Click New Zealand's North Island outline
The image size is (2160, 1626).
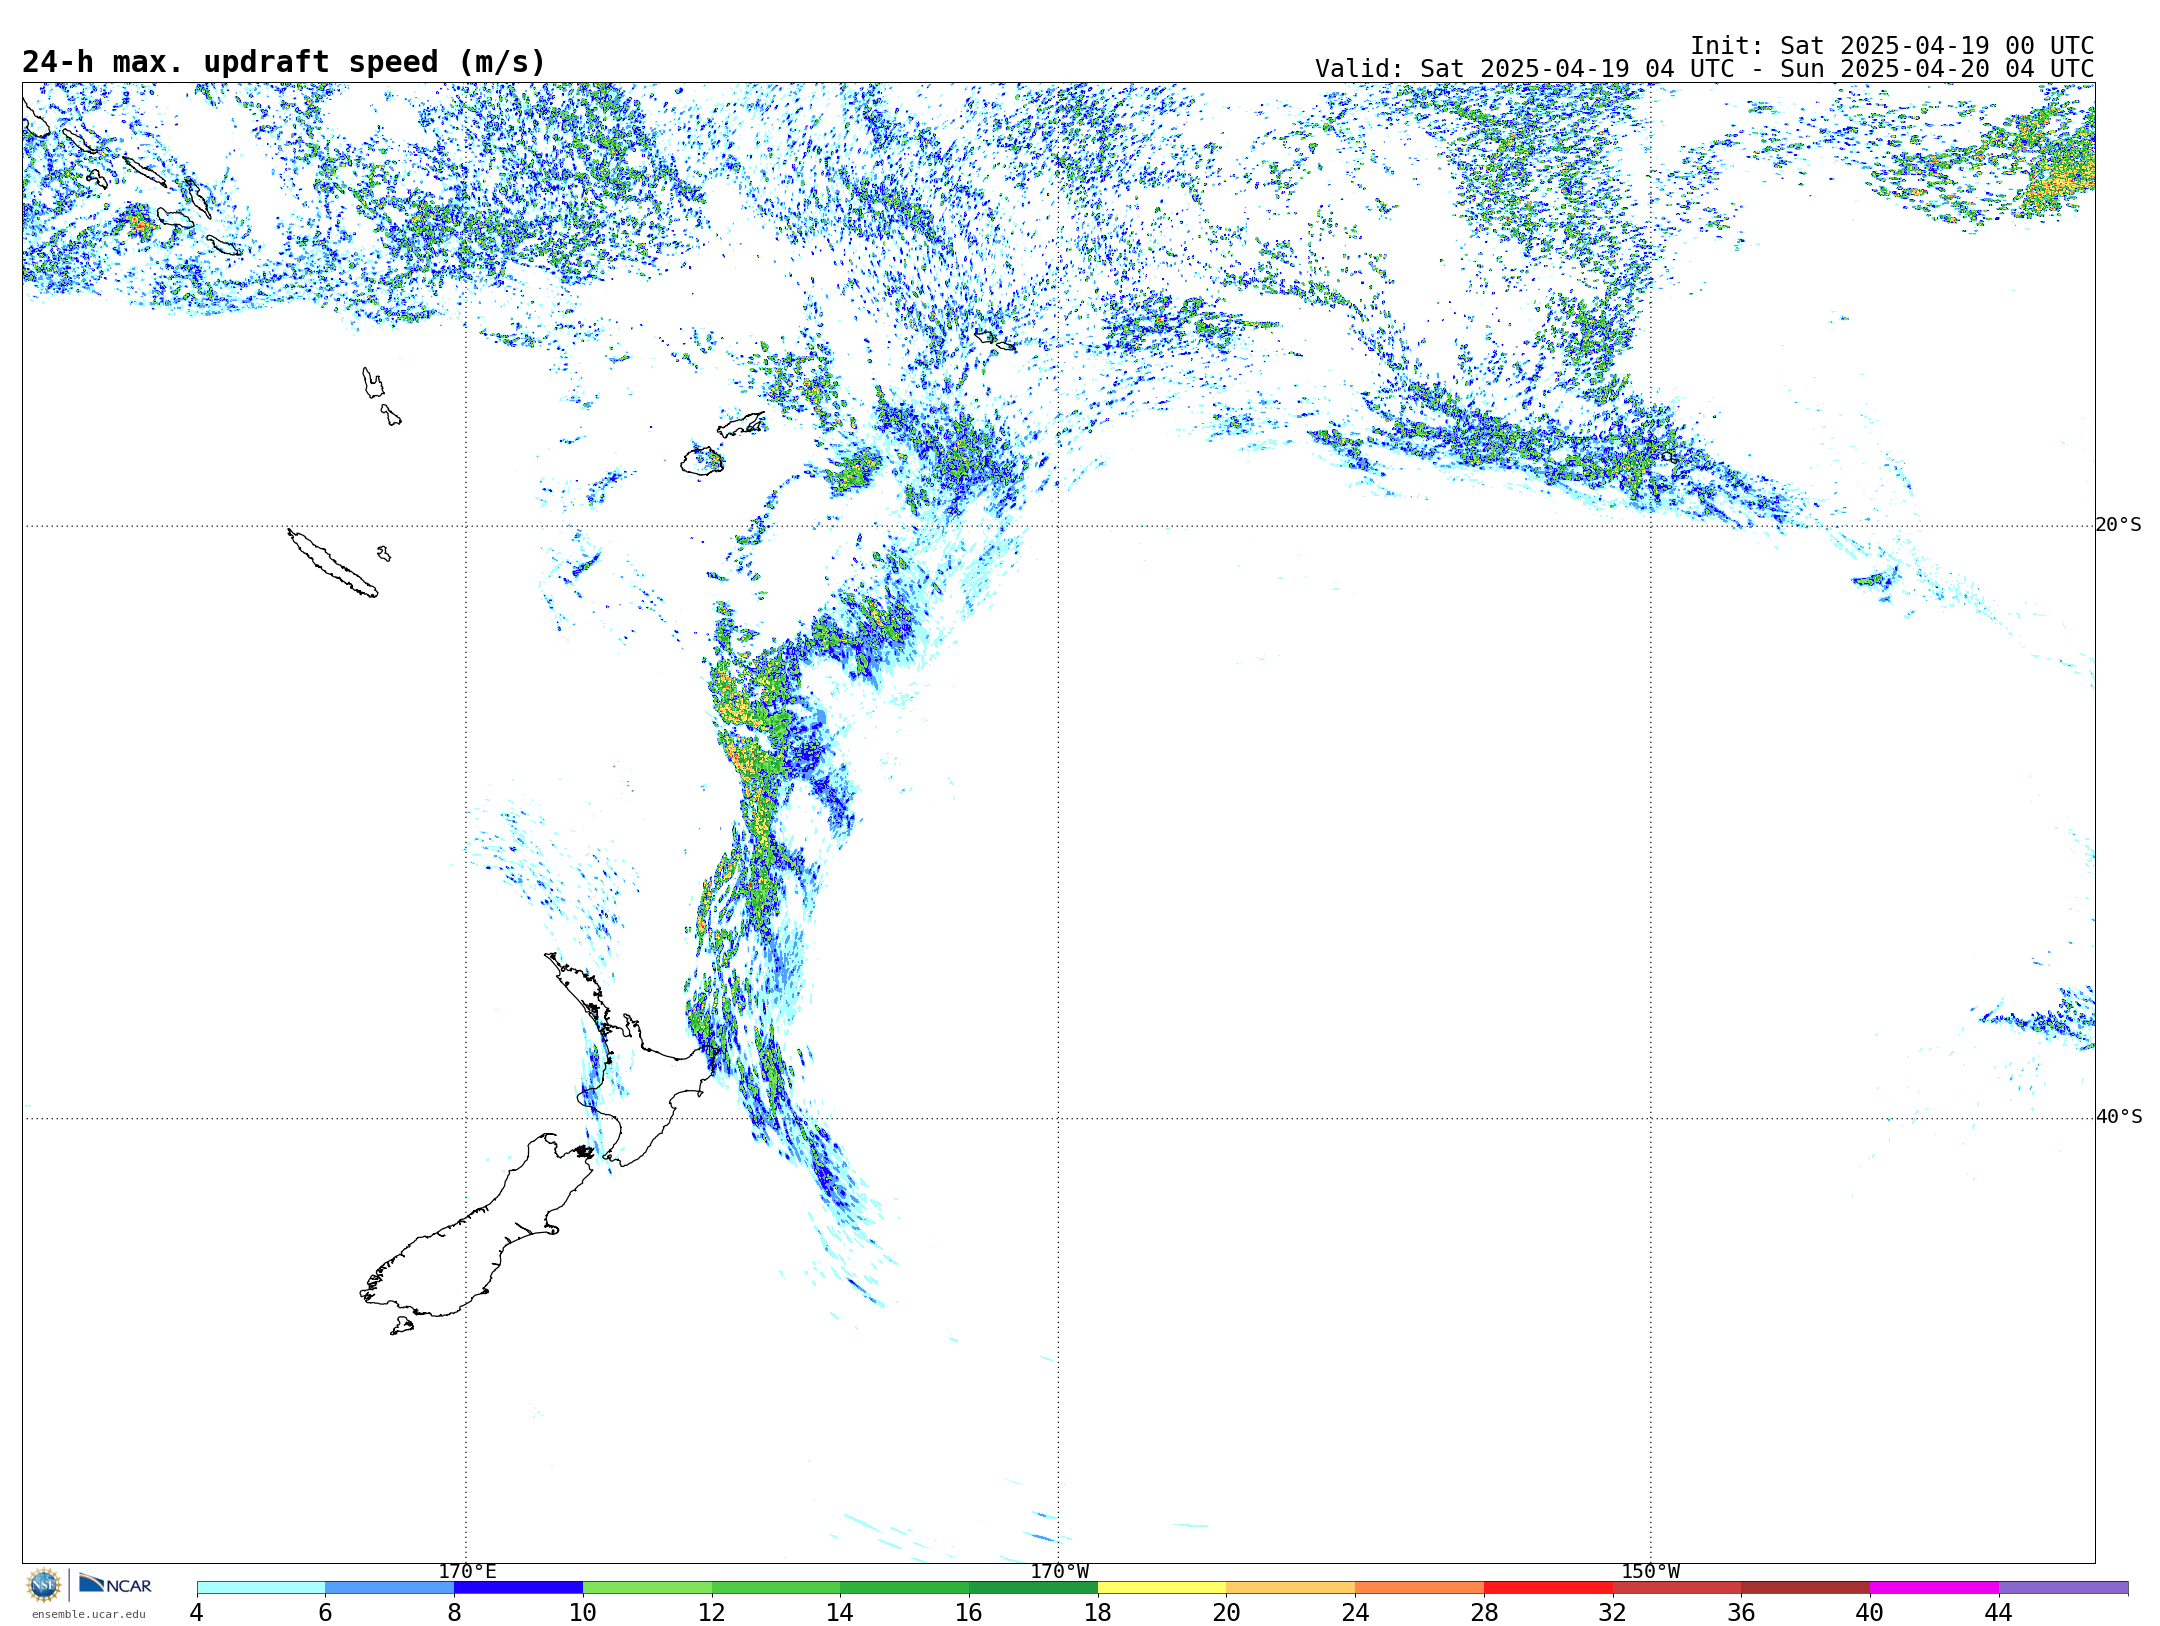(x=640, y=1085)
